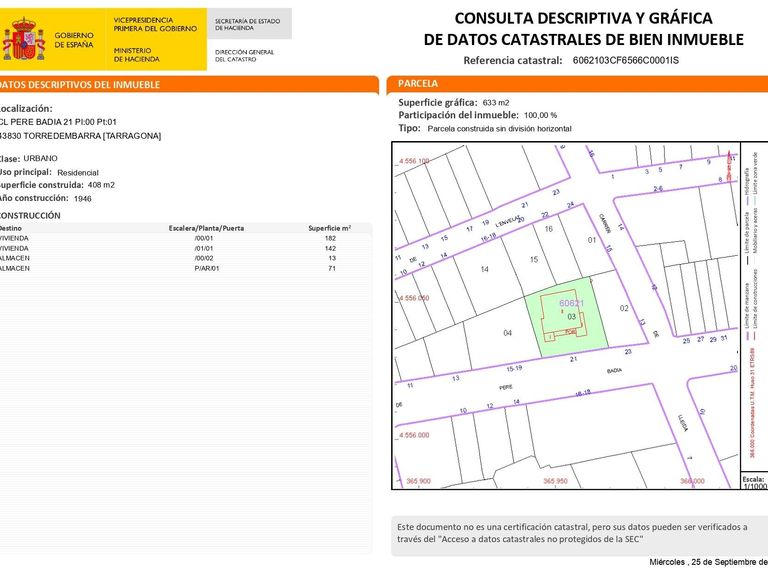Image resolution: width=768 pixels, height=576 pixels.
Task: Select the 'P/AR/01' cell in construction table
Action: (x=207, y=268)
